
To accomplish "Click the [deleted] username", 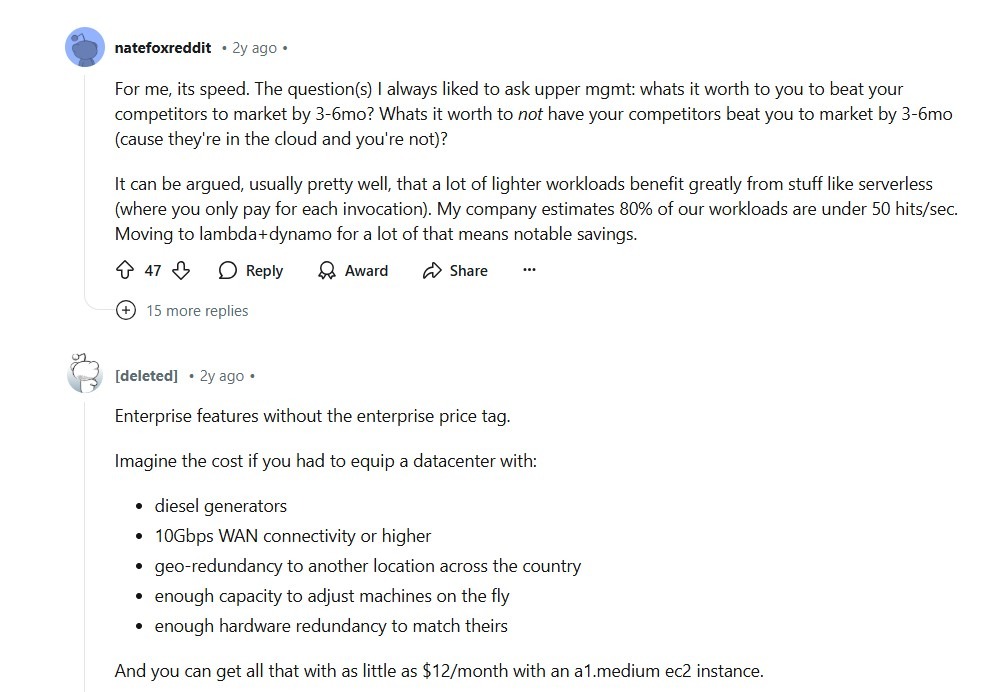I will [147, 375].
